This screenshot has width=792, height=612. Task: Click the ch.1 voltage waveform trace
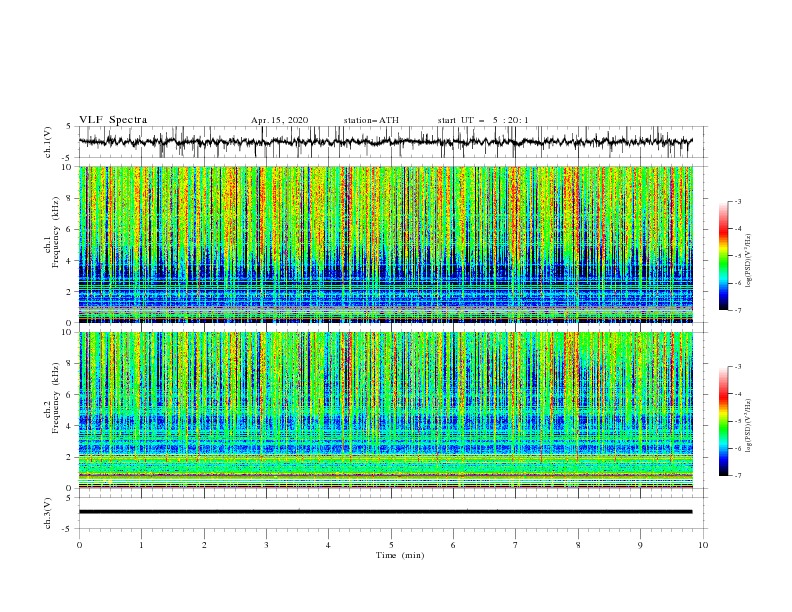[x=385, y=141]
